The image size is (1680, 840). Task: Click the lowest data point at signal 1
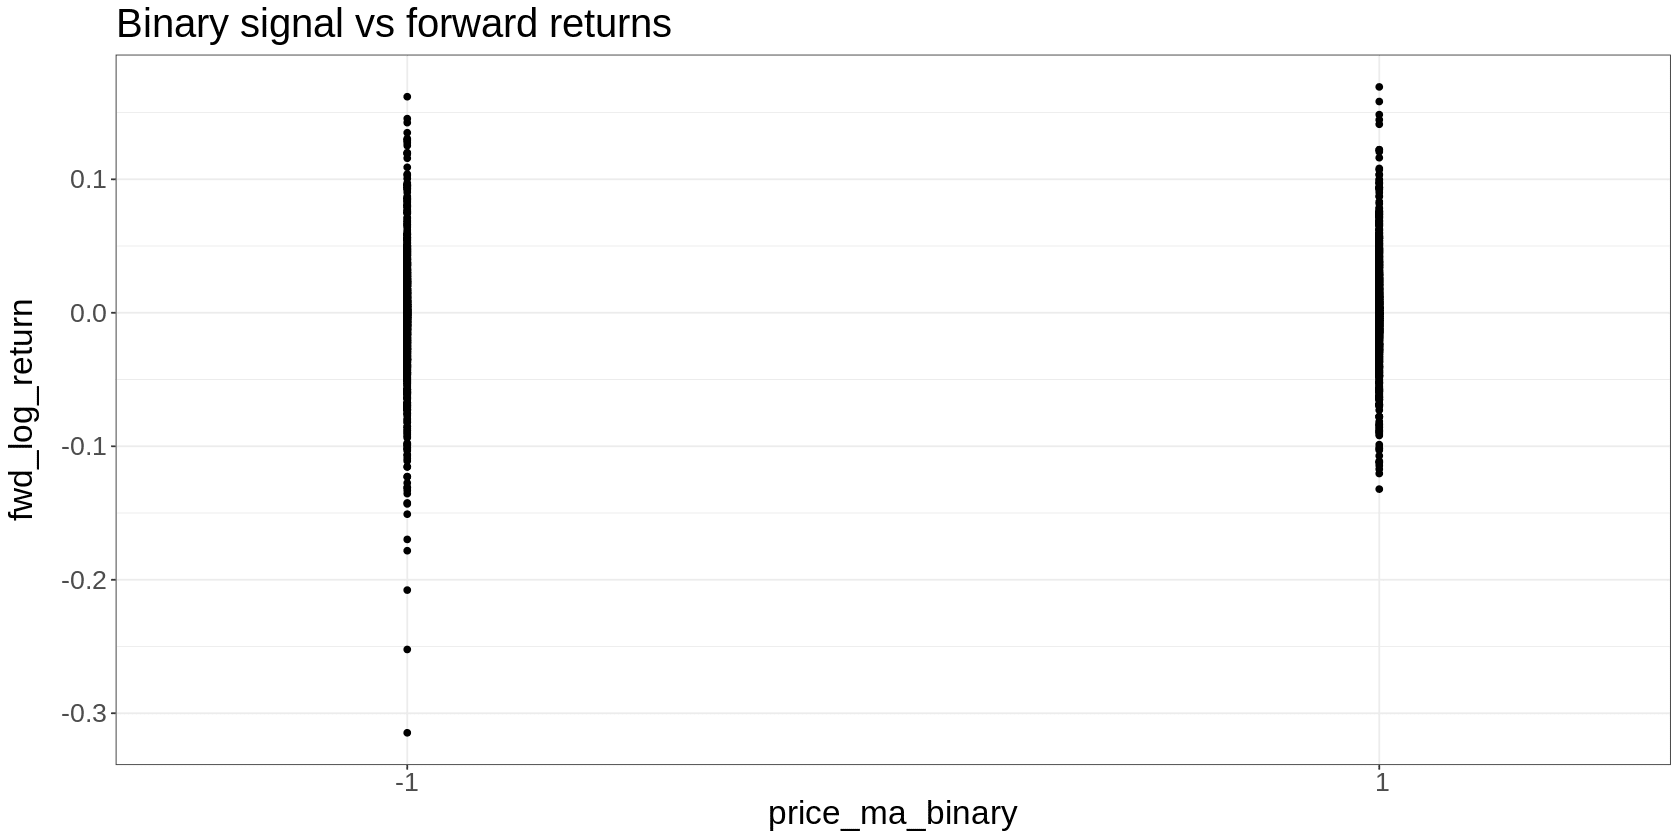click(1379, 489)
